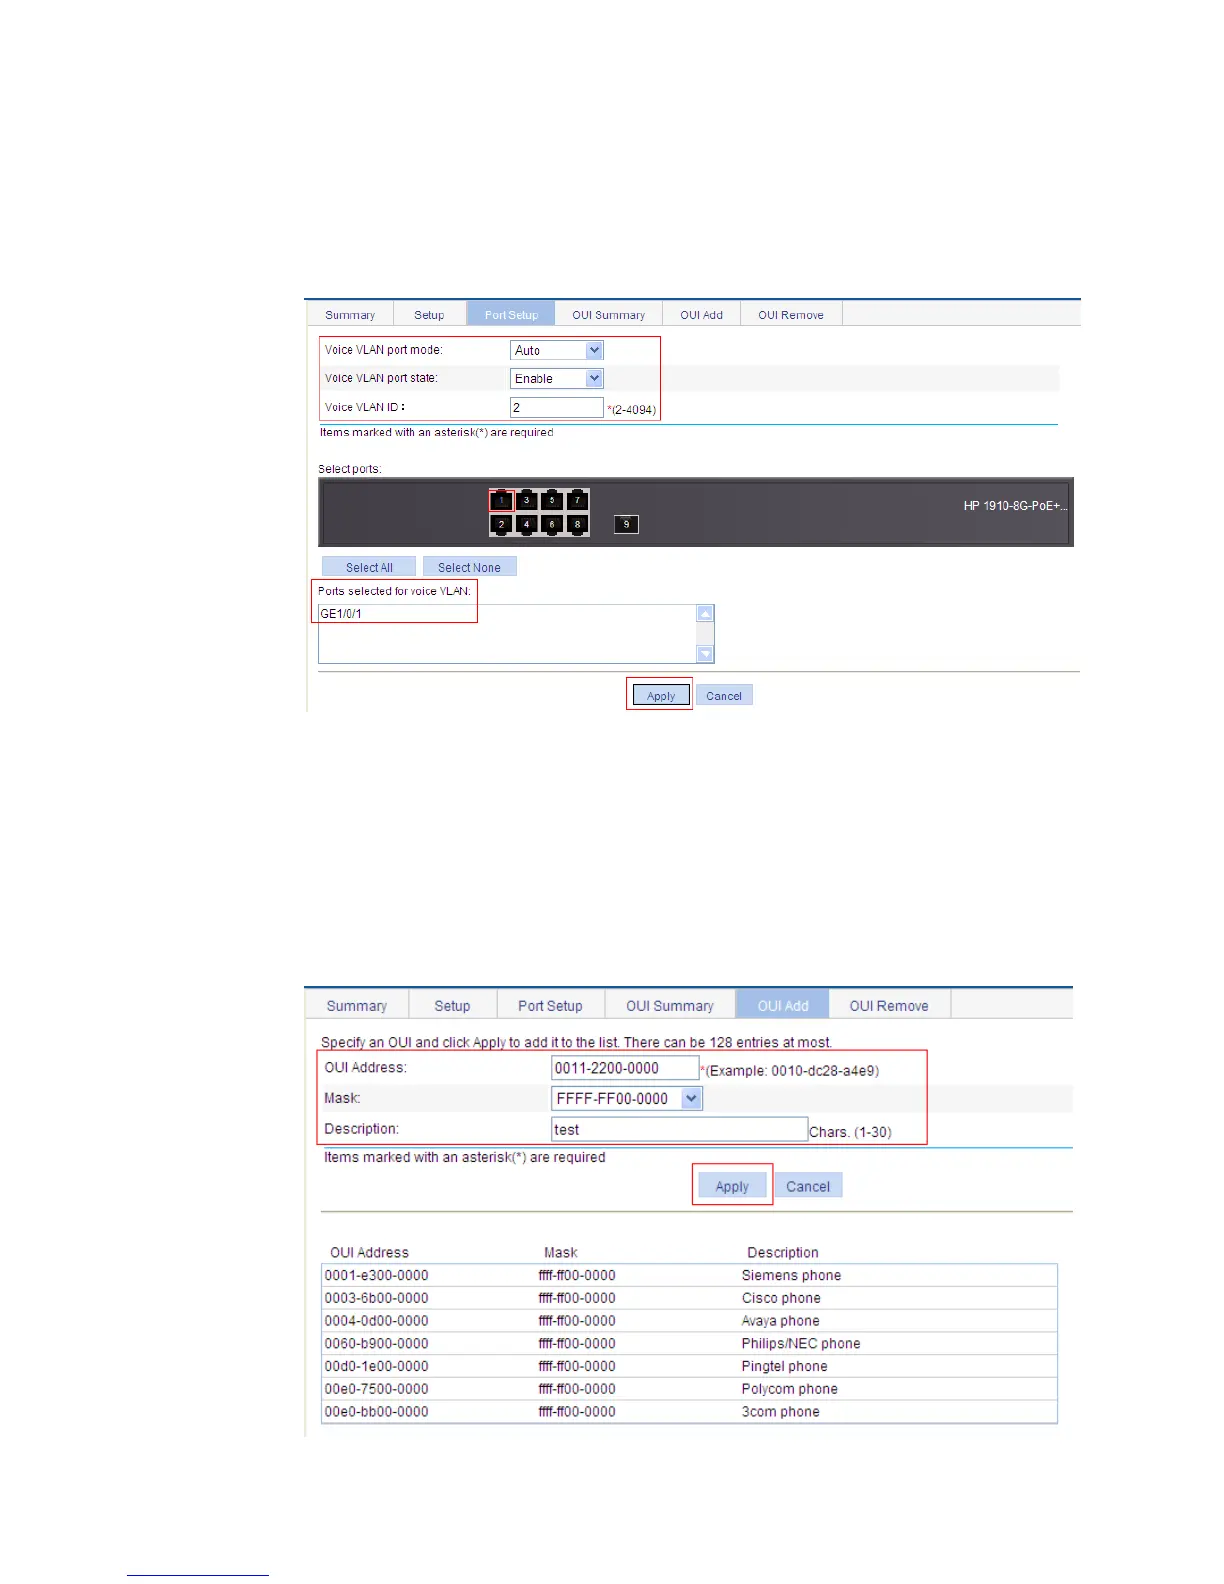Select the Pingtel phone OUI row
This screenshot has width=1224, height=1584.
[x=689, y=1366]
